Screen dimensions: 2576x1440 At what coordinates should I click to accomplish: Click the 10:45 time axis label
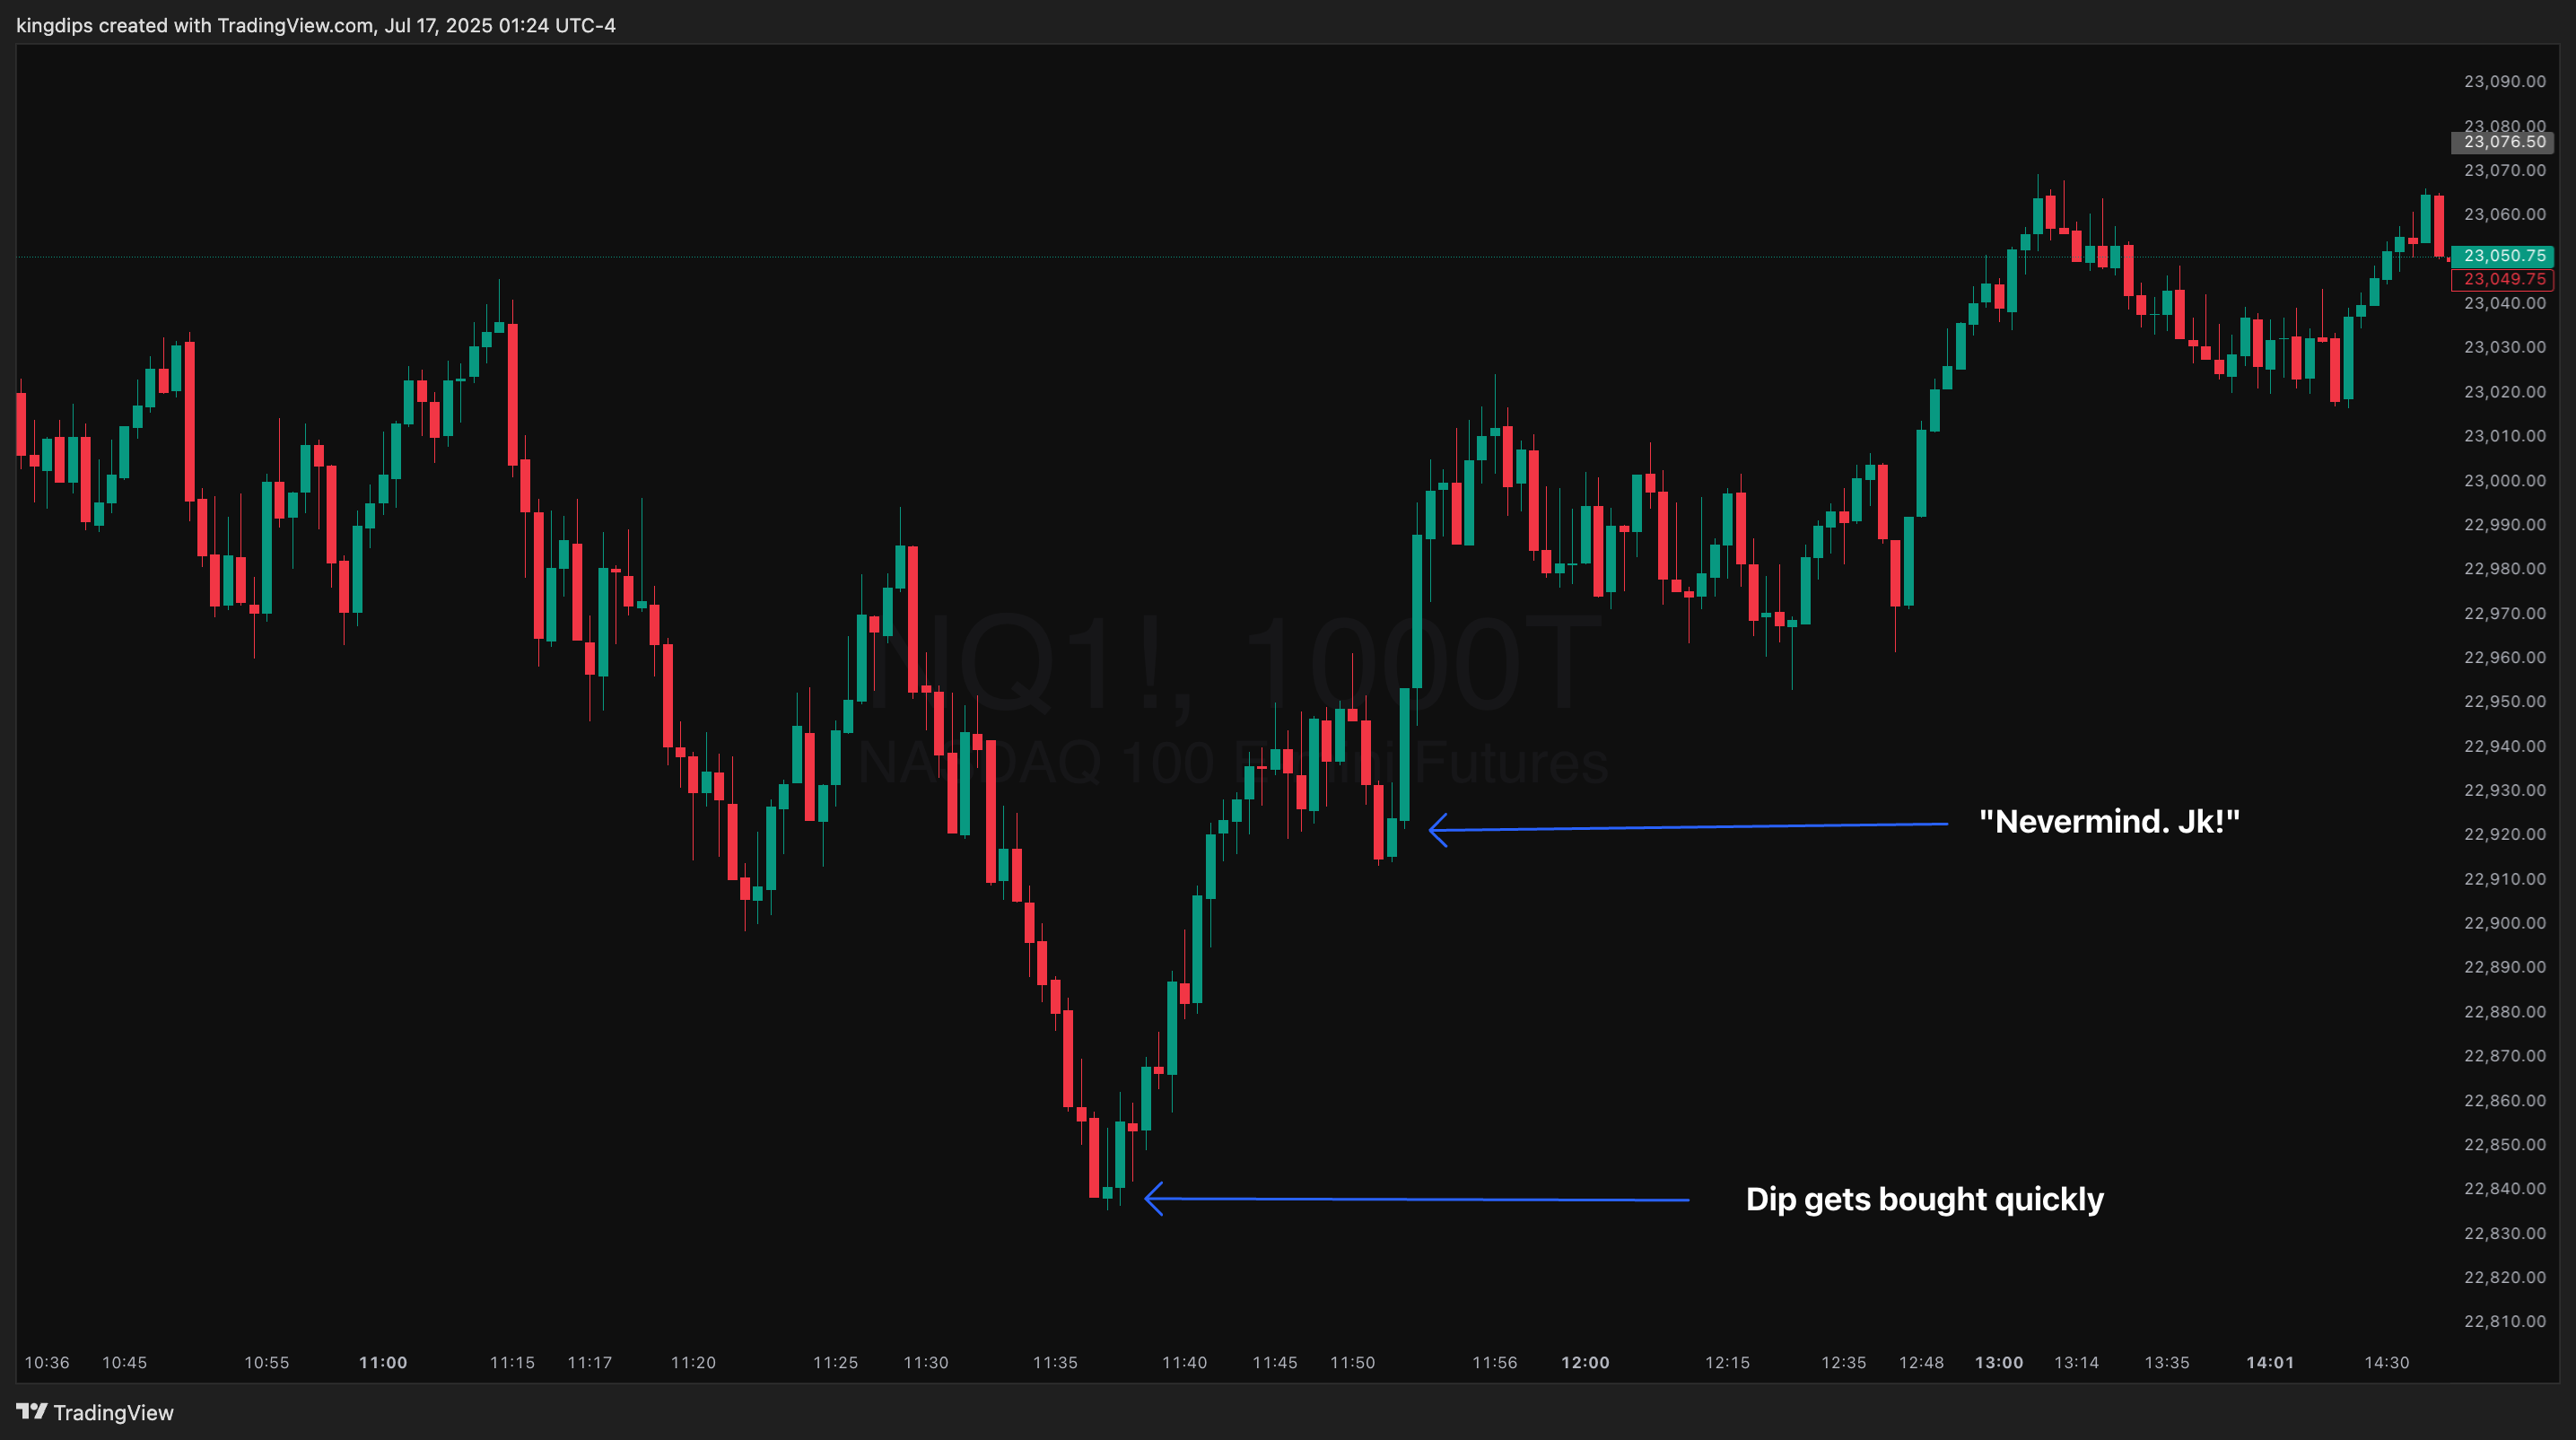click(x=124, y=1362)
